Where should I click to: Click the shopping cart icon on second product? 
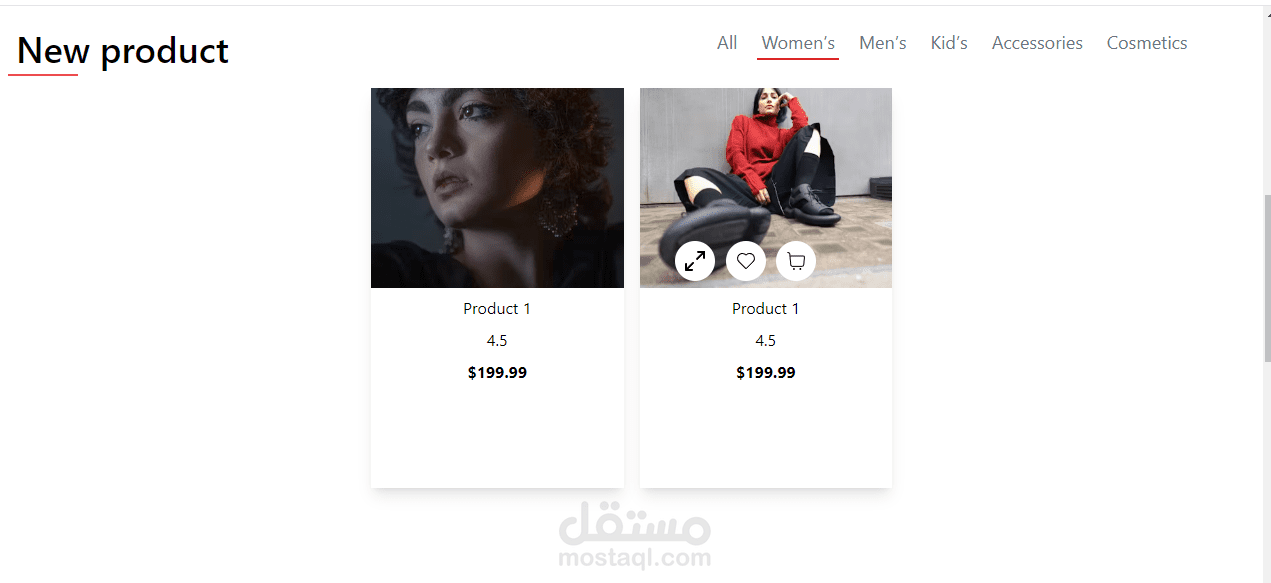[x=796, y=261]
